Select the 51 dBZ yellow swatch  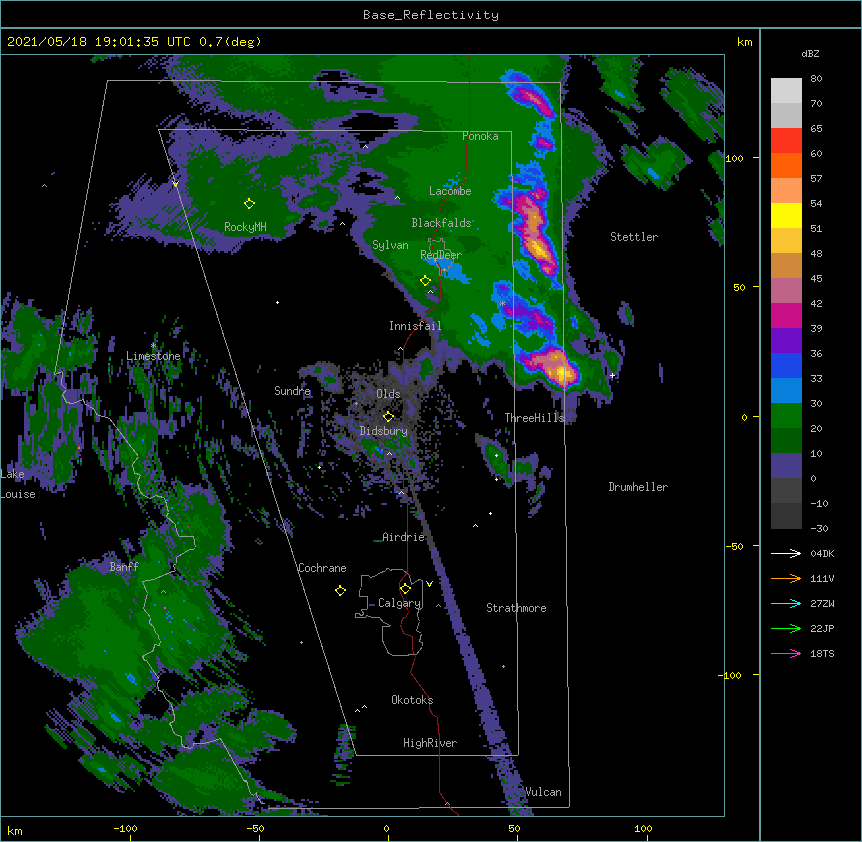click(x=786, y=215)
